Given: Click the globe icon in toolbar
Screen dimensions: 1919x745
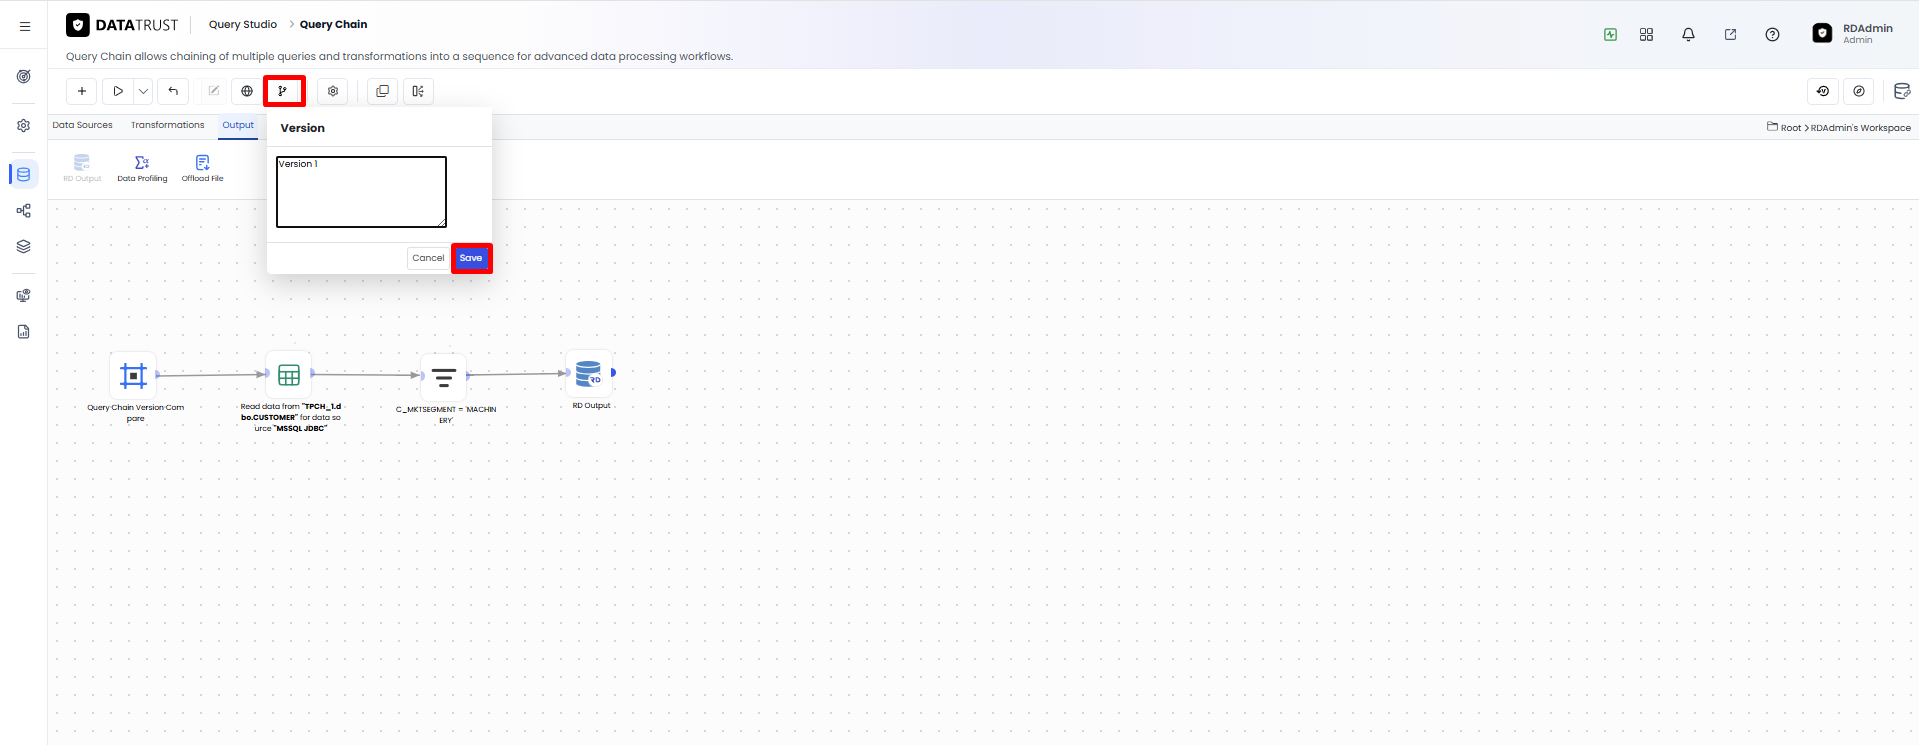Looking at the screenshot, I should [247, 91].
